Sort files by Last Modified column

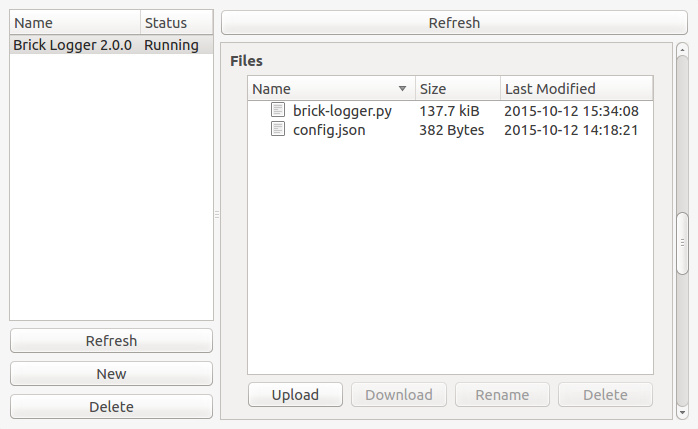click(x=577, y=89)
